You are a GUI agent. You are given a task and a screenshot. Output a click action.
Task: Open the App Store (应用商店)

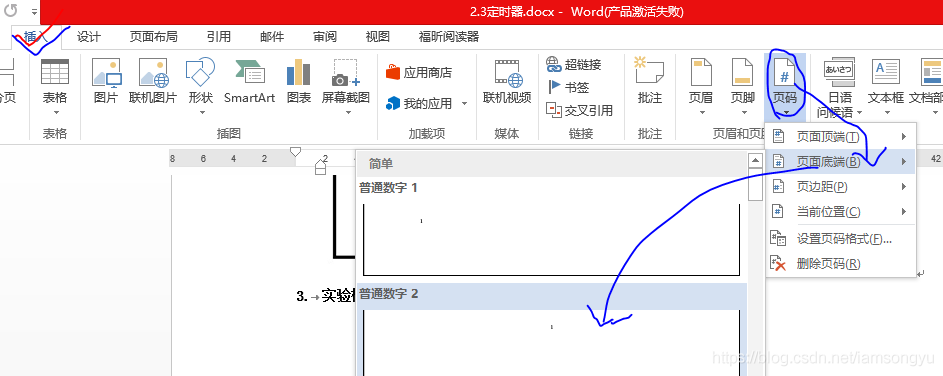tap(419, 73)
